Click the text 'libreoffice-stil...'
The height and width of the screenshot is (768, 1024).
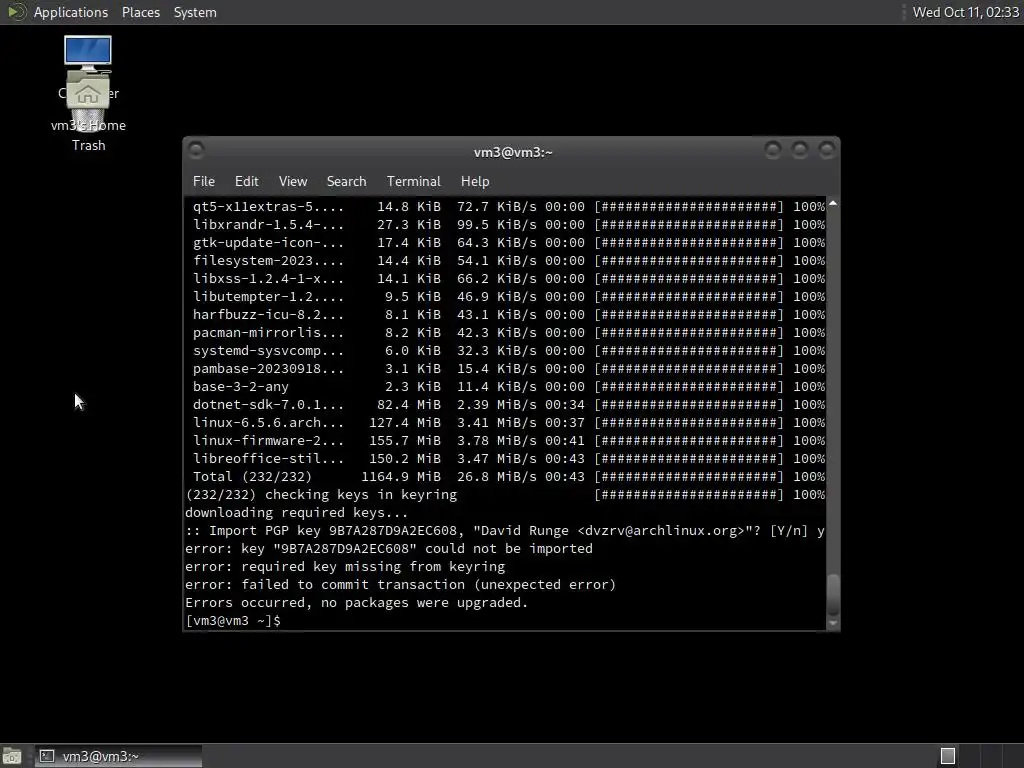(268, 458)
